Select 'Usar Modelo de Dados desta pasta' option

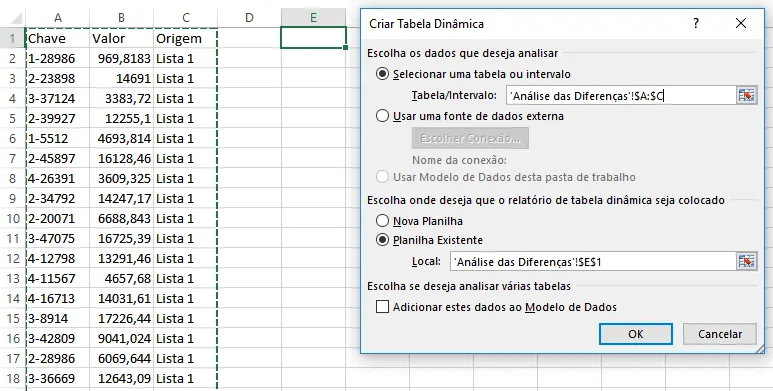[x=506, y=177]
